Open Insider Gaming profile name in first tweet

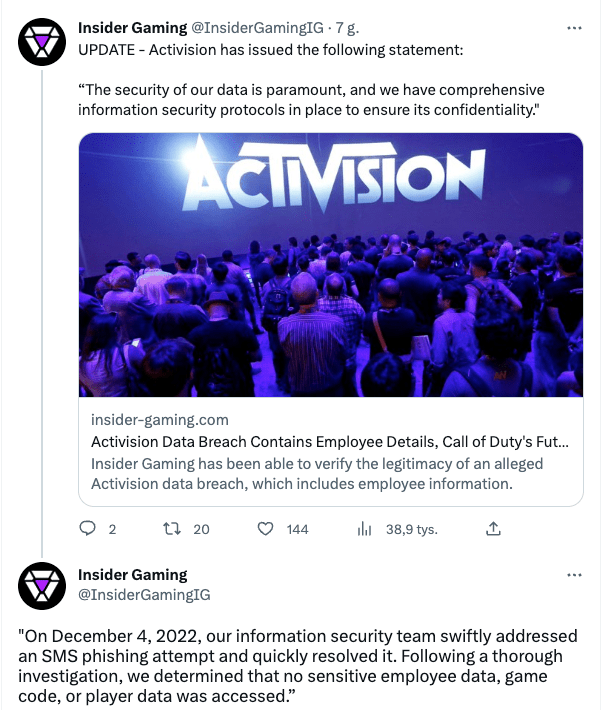(x=132, y=29)
